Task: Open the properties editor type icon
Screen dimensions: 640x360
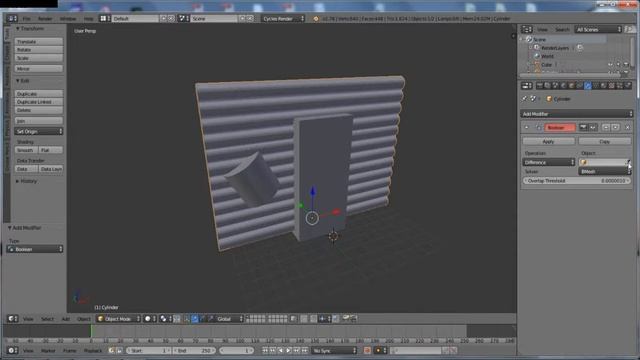Action: (x=527, y=85)
